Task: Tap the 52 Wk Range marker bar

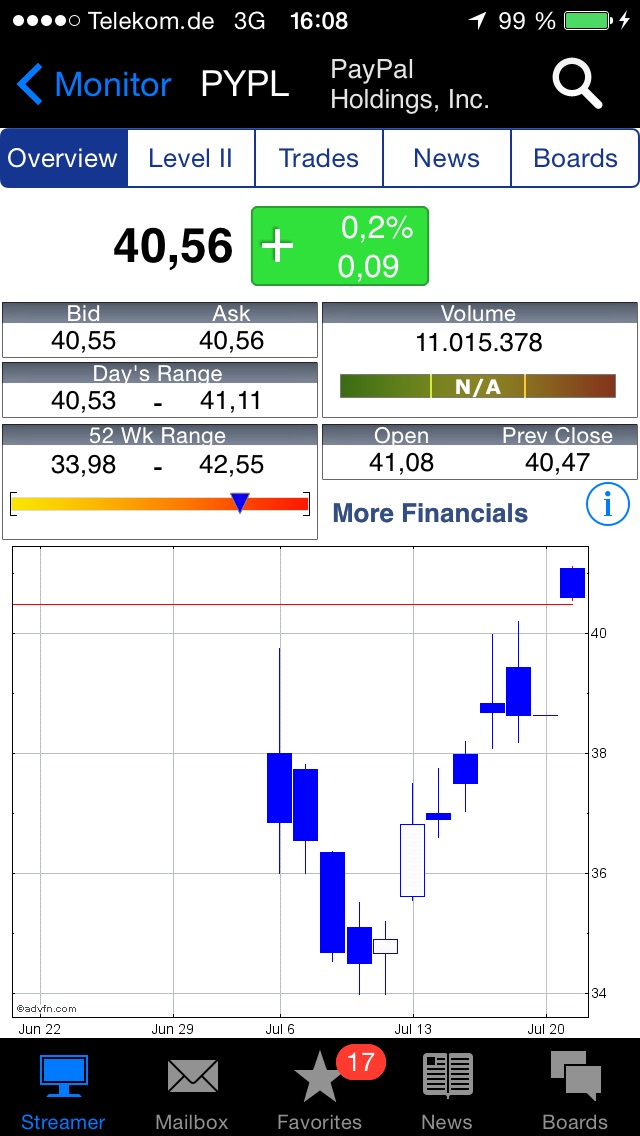Action: click(x=160, y=503)
